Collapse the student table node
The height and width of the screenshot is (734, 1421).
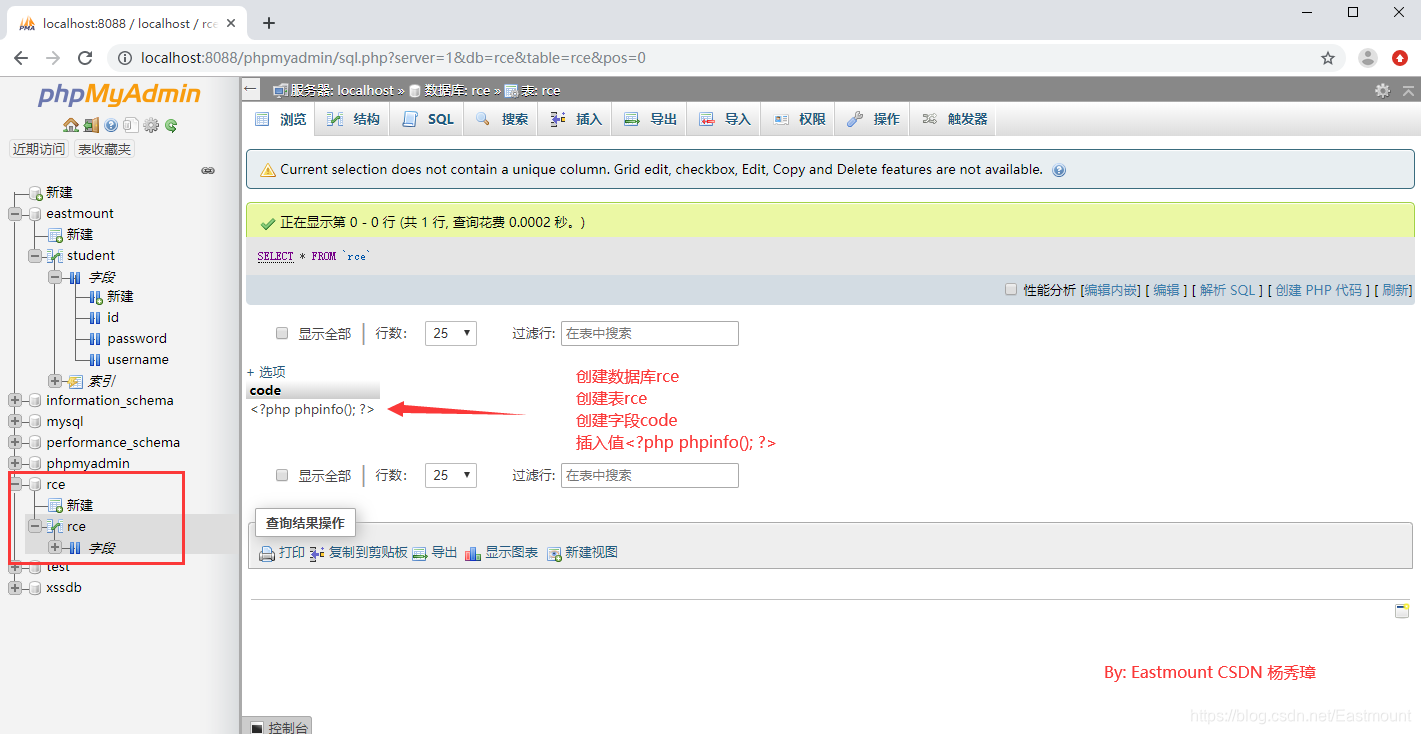click(35, 255)
